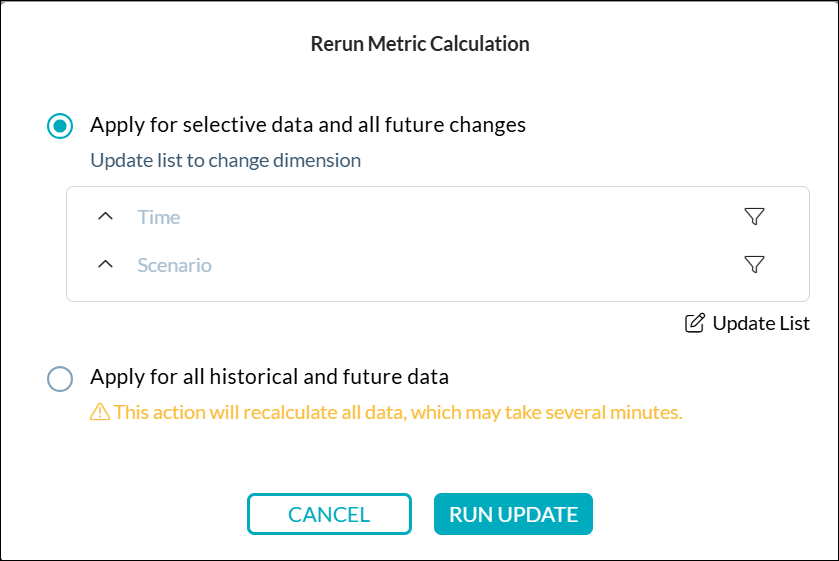Click the 'Update list to change dimension' hint
This screenshot has width=839, height=561.
click(225, 160)
